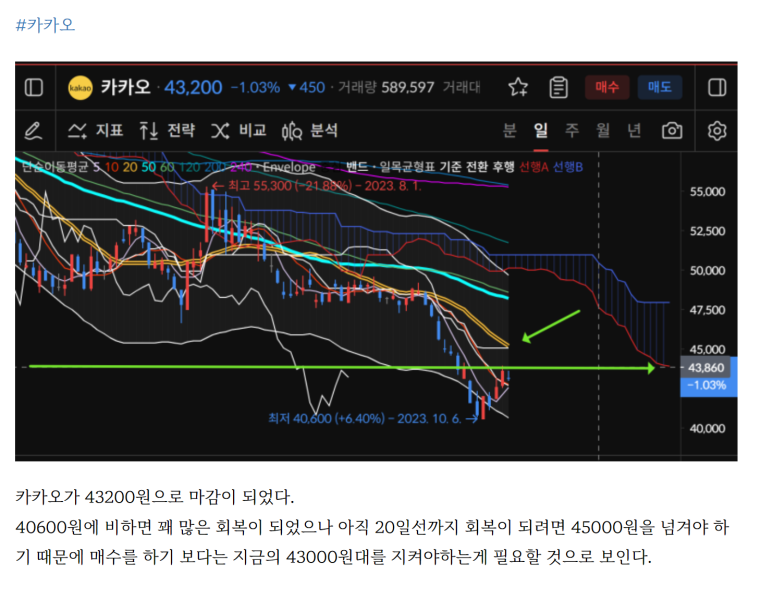Click the 55,000 price axis label
The image size is (773, 599).
click(x=707, y=192)
